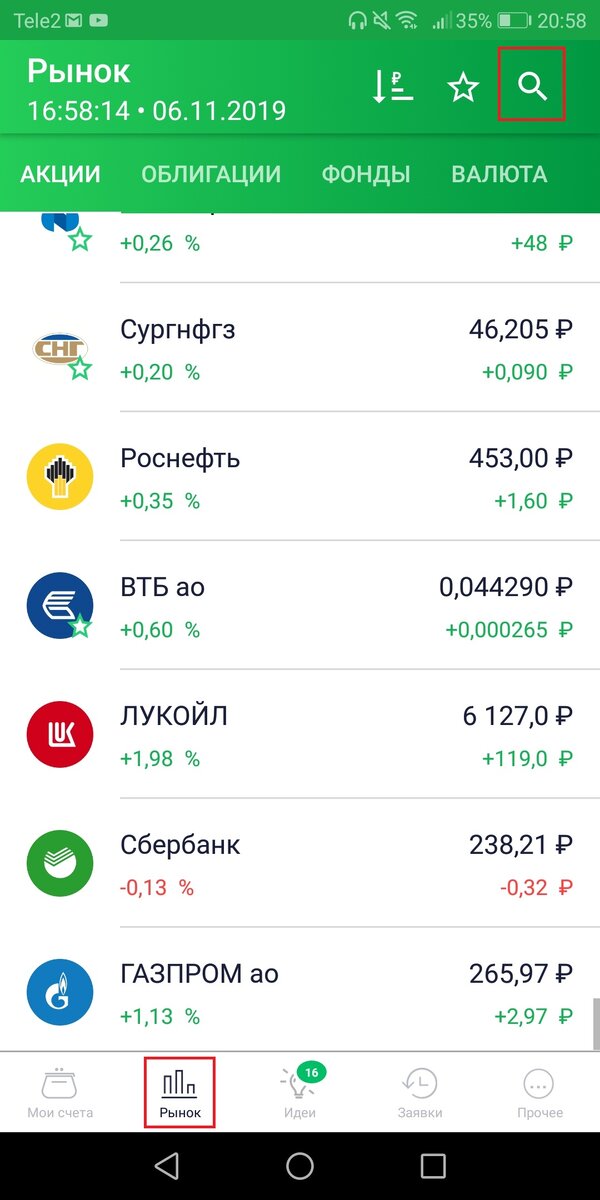Image resolution: width=600 pixels, height=1200 pixels.
Task: Show the favorites star filter
Action: click(x=463, y=87)
